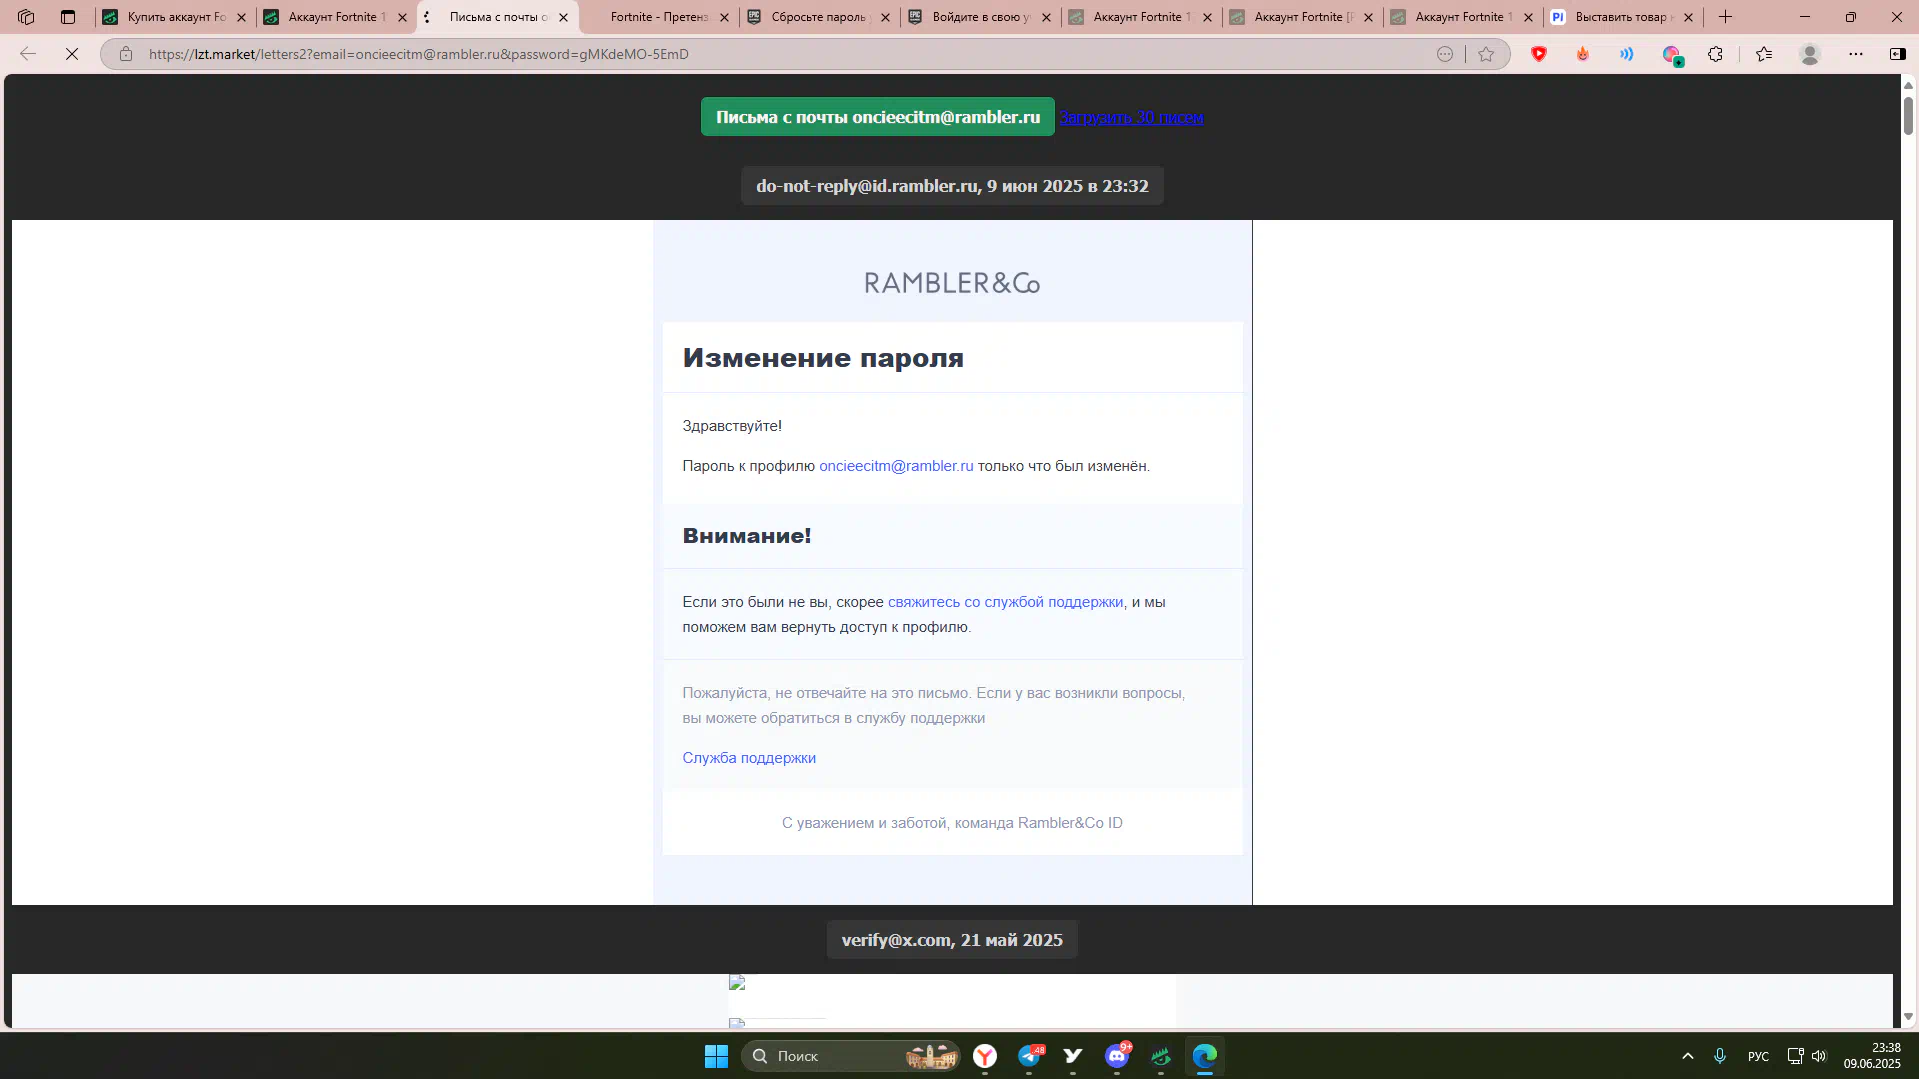The height and width of the screenshot is (1079, 1919).
Task: Open the black Y app on the taskbar
Action: 1073,1056
